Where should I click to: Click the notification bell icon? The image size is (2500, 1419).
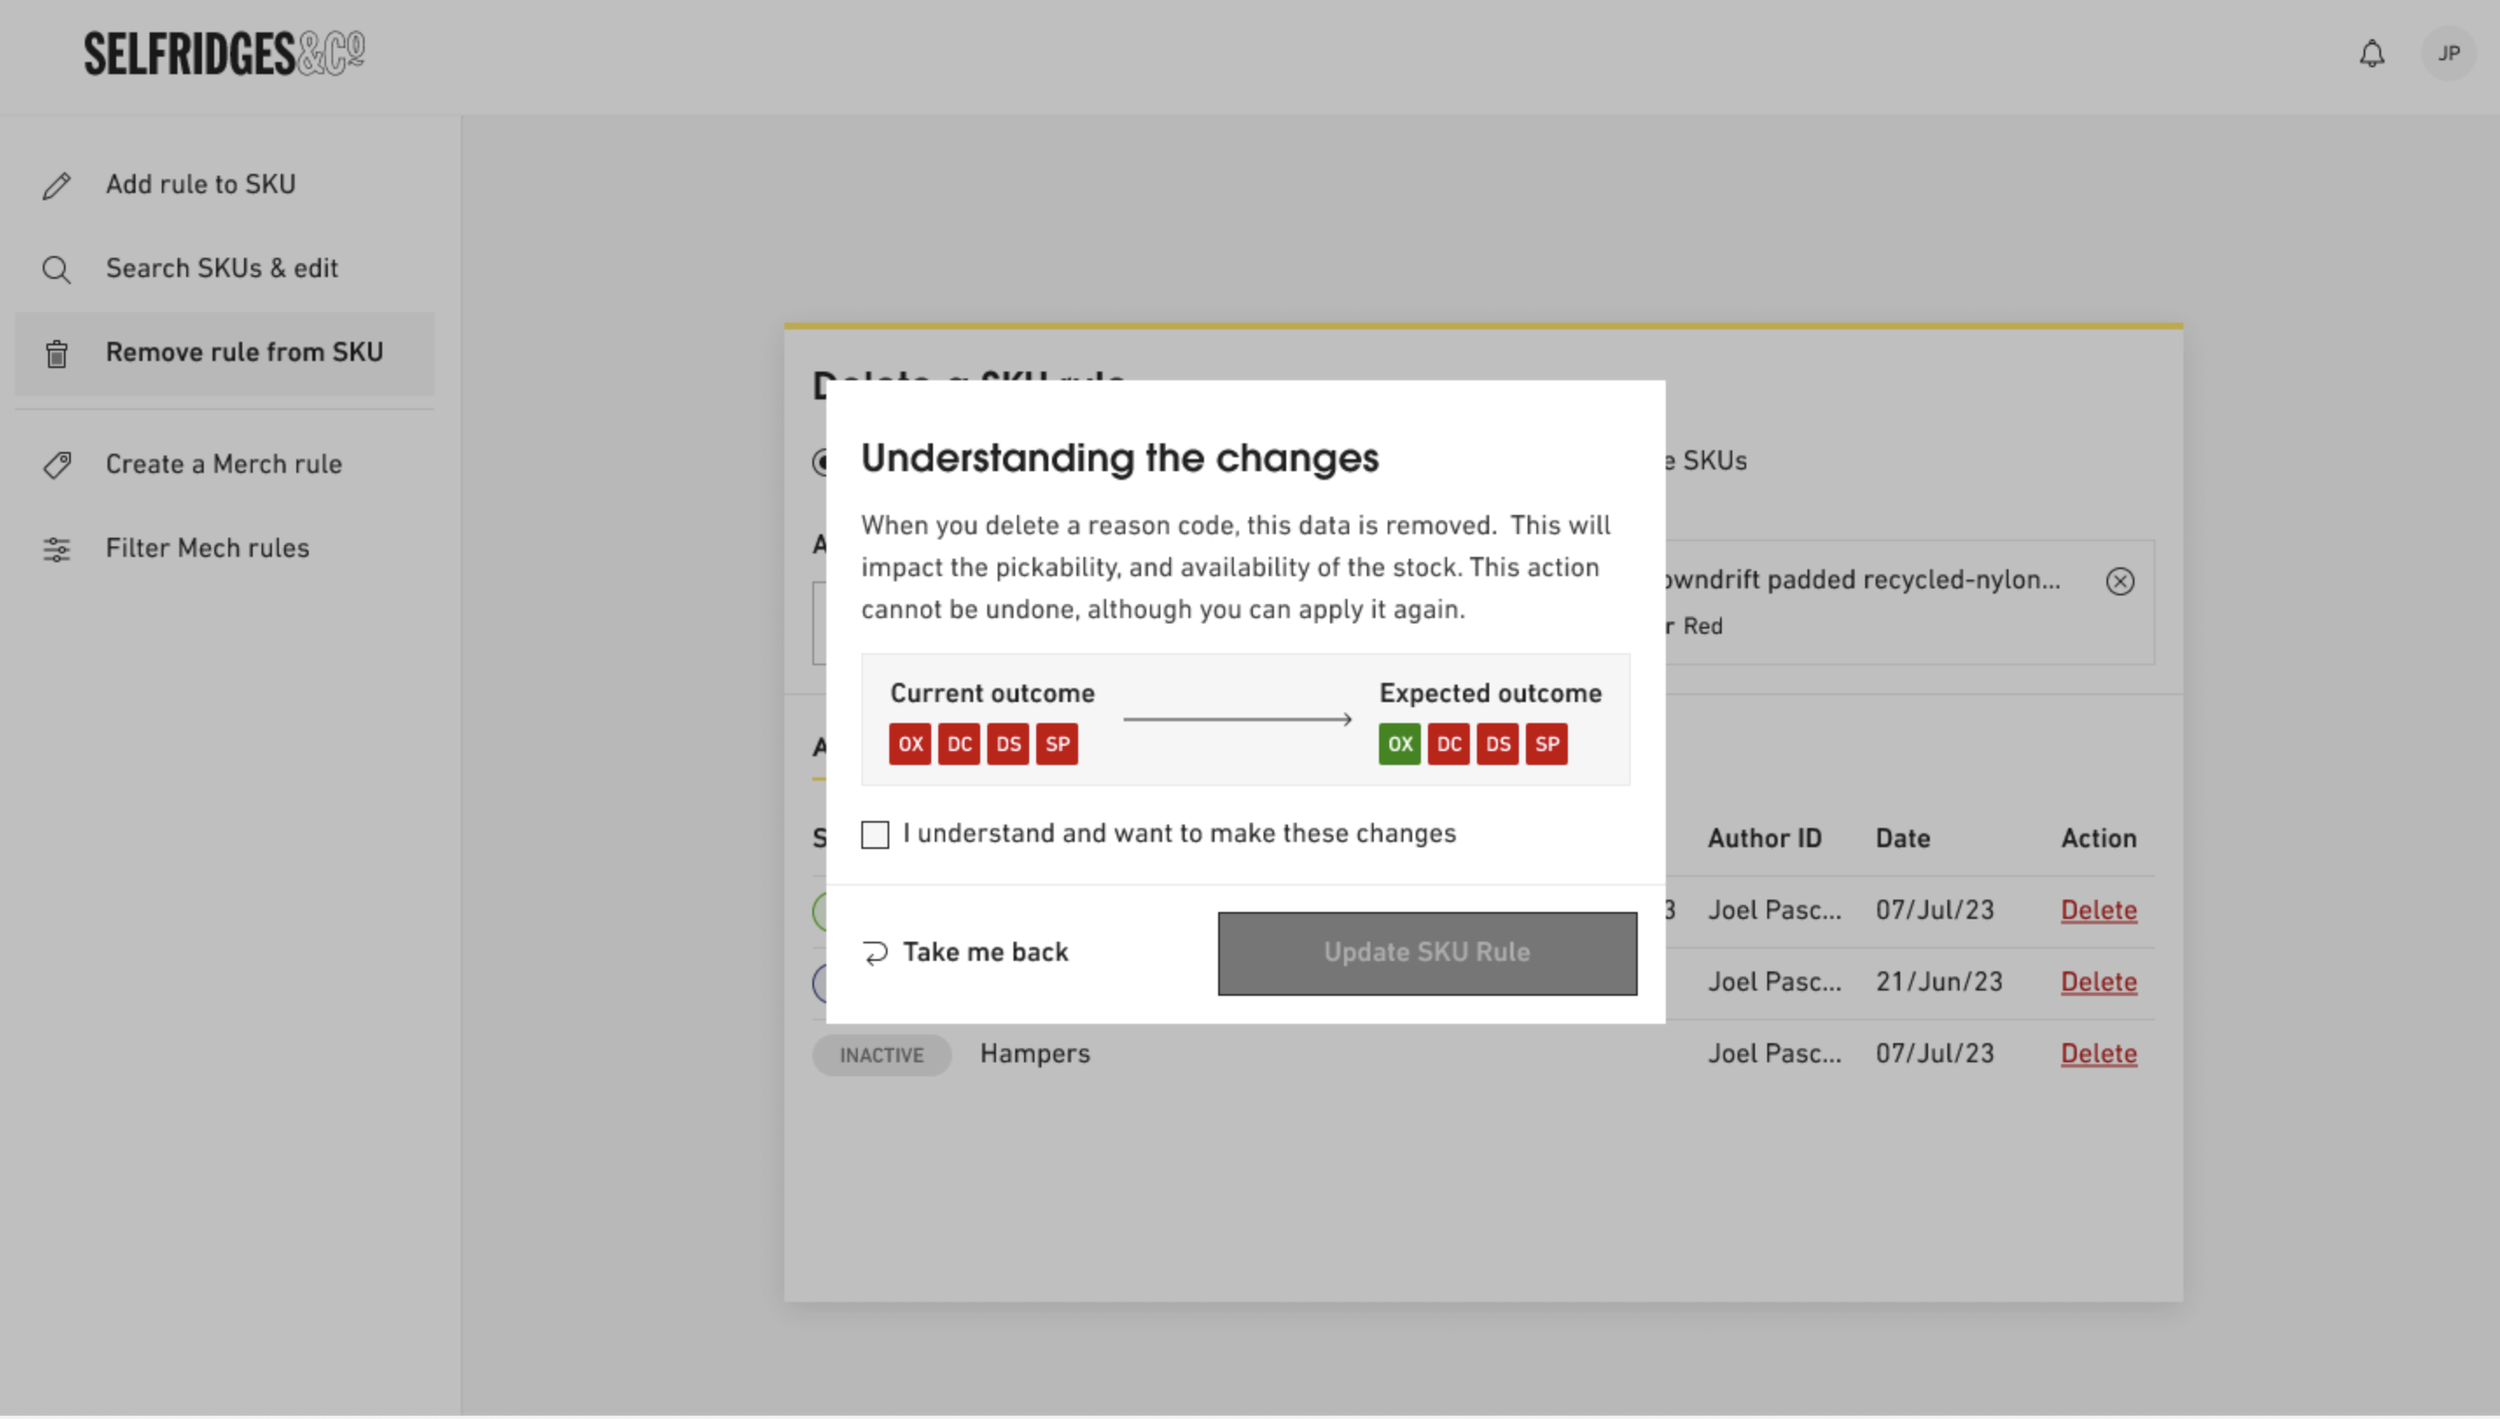(2371, 54)
